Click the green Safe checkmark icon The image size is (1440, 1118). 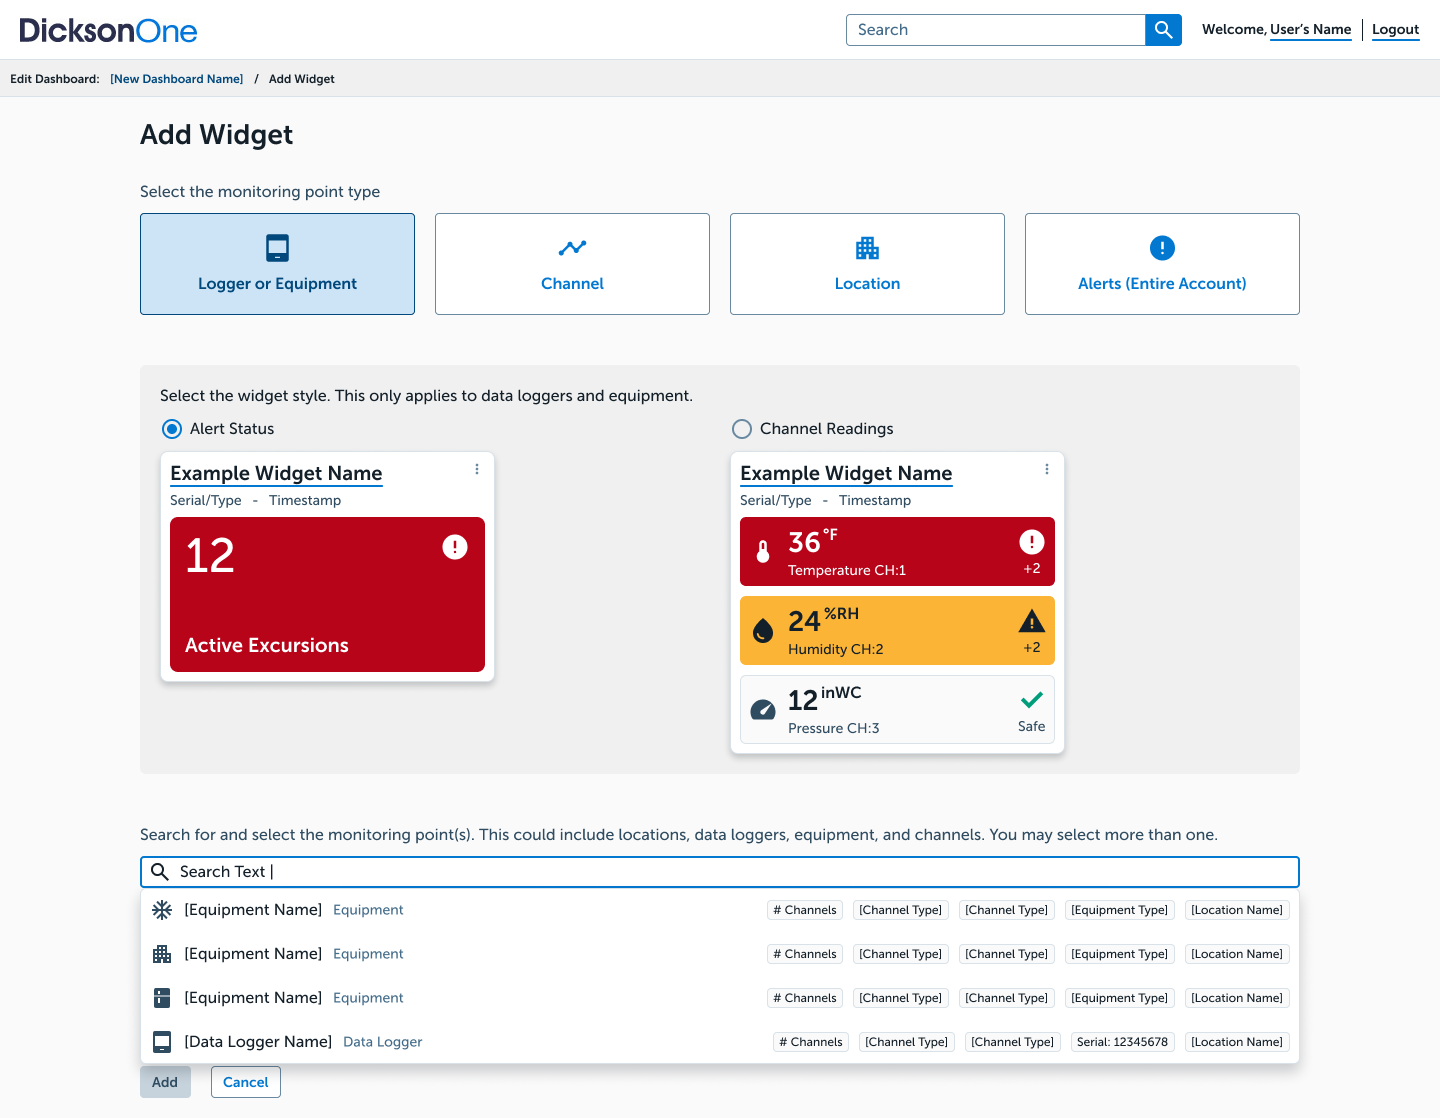pos(1032,700)
